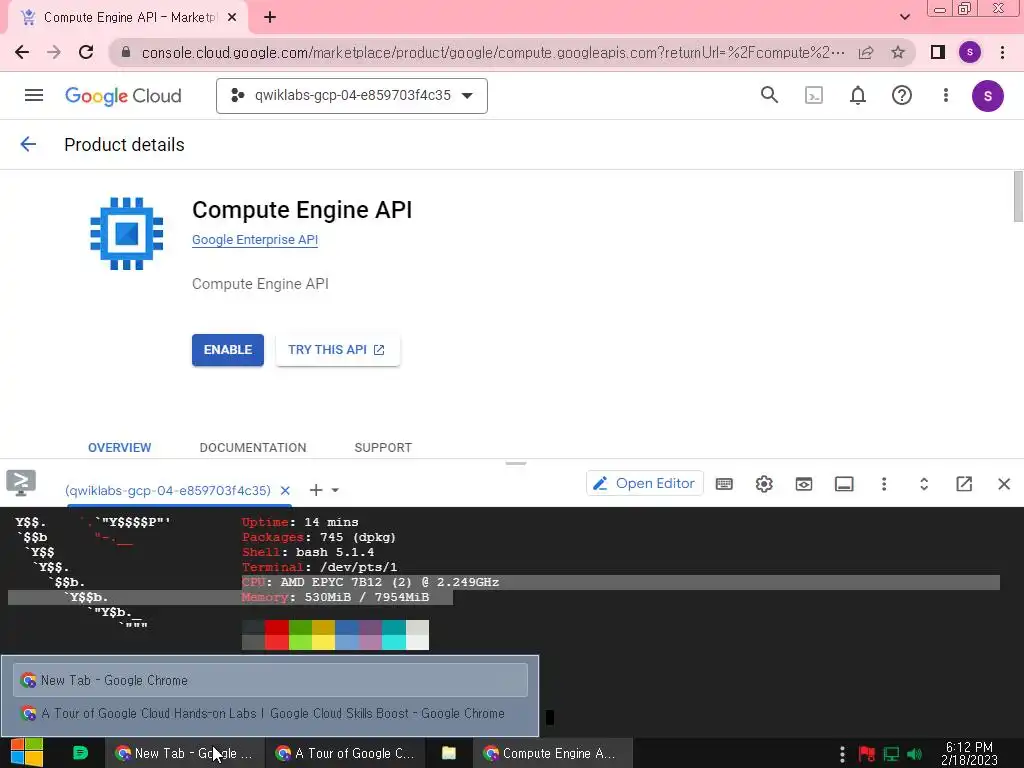Switch to the SUPPORT tab
1024x768 pixels.
click(x=383, y=447)
